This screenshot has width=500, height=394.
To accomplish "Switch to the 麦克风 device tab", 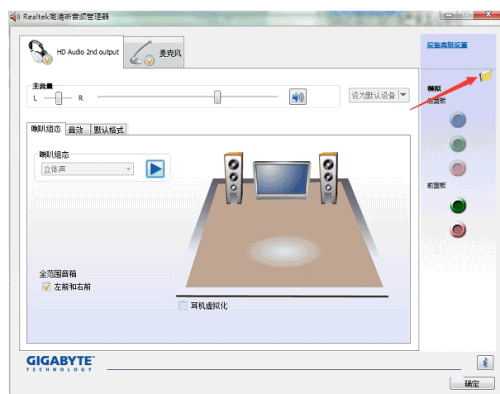I will tap(154, 53).
